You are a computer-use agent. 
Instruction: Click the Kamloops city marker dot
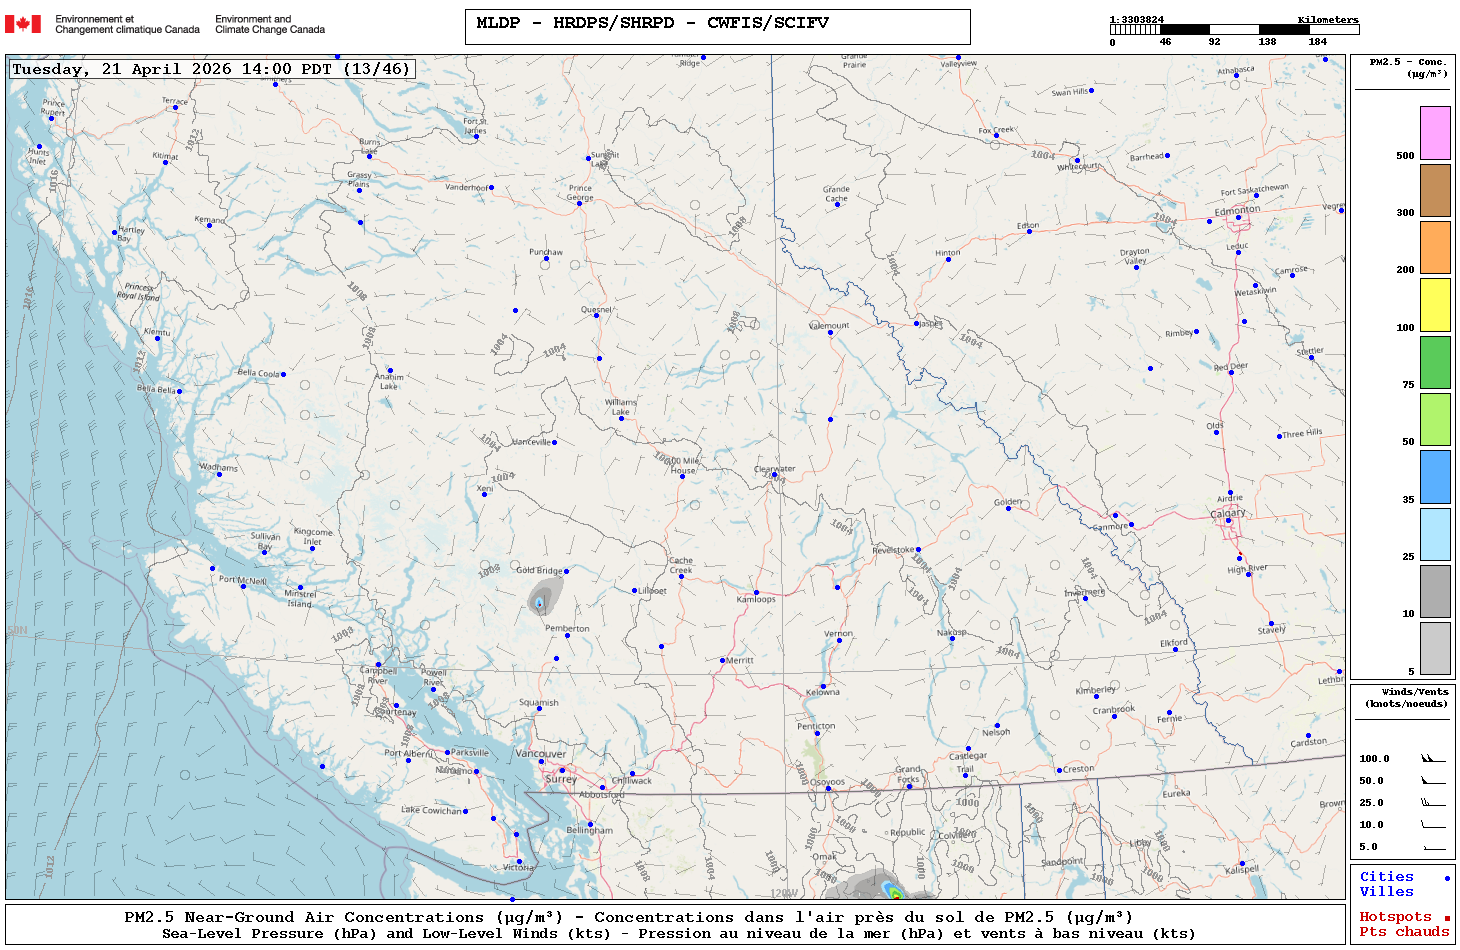[756, 593]
